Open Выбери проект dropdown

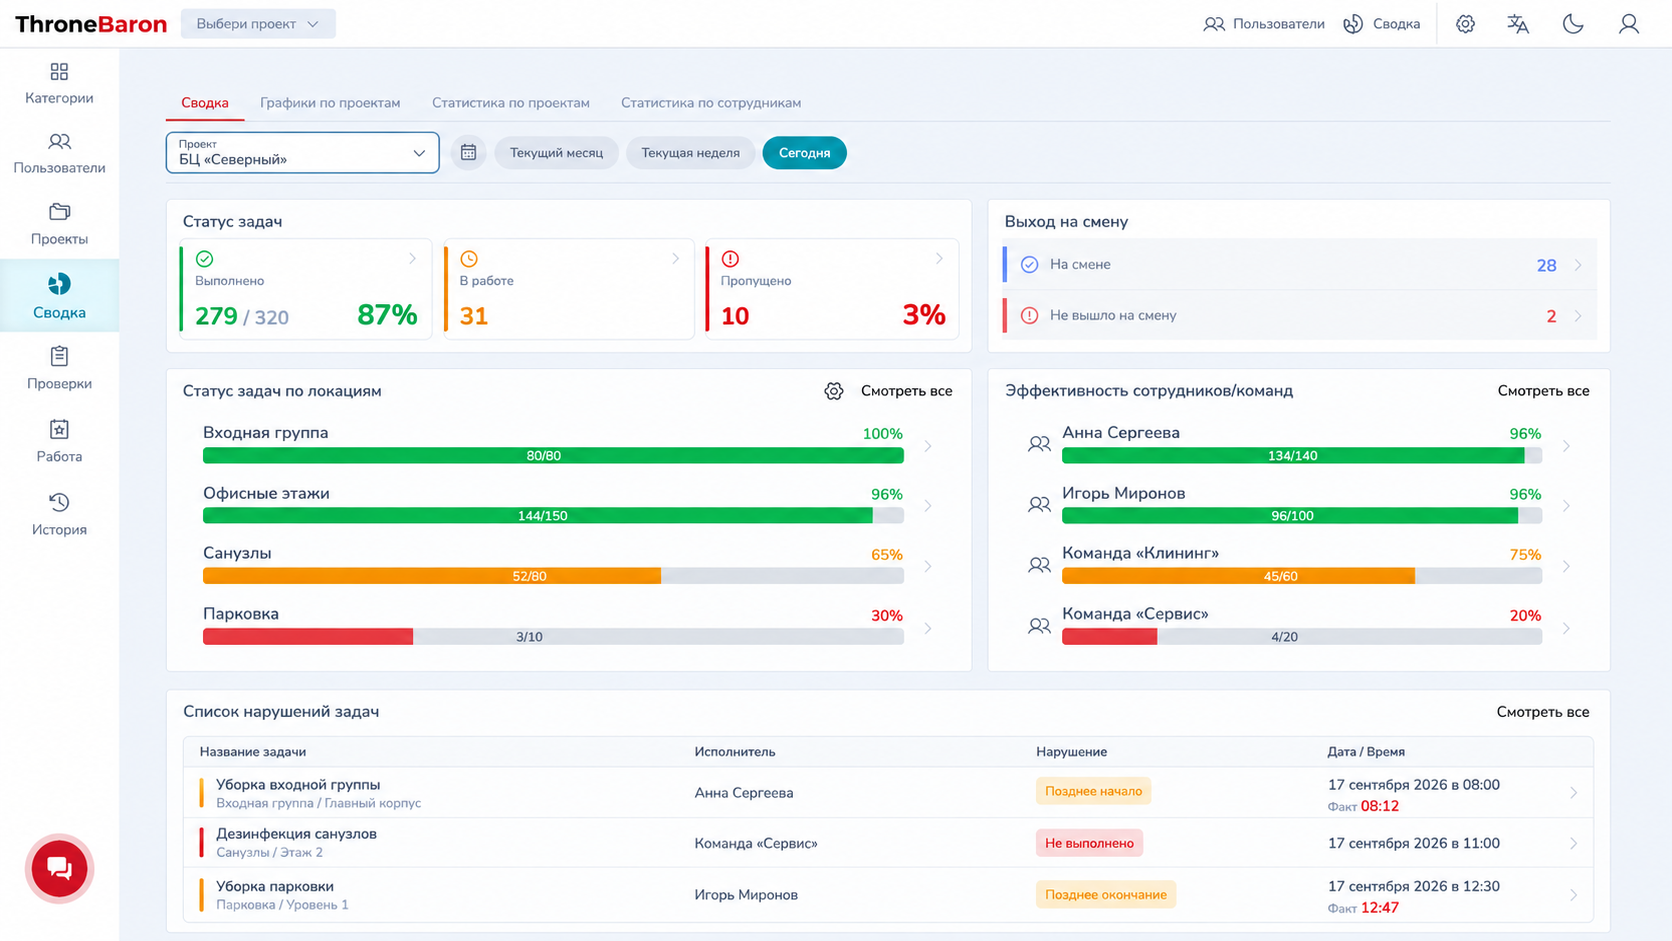pos(258,24)
